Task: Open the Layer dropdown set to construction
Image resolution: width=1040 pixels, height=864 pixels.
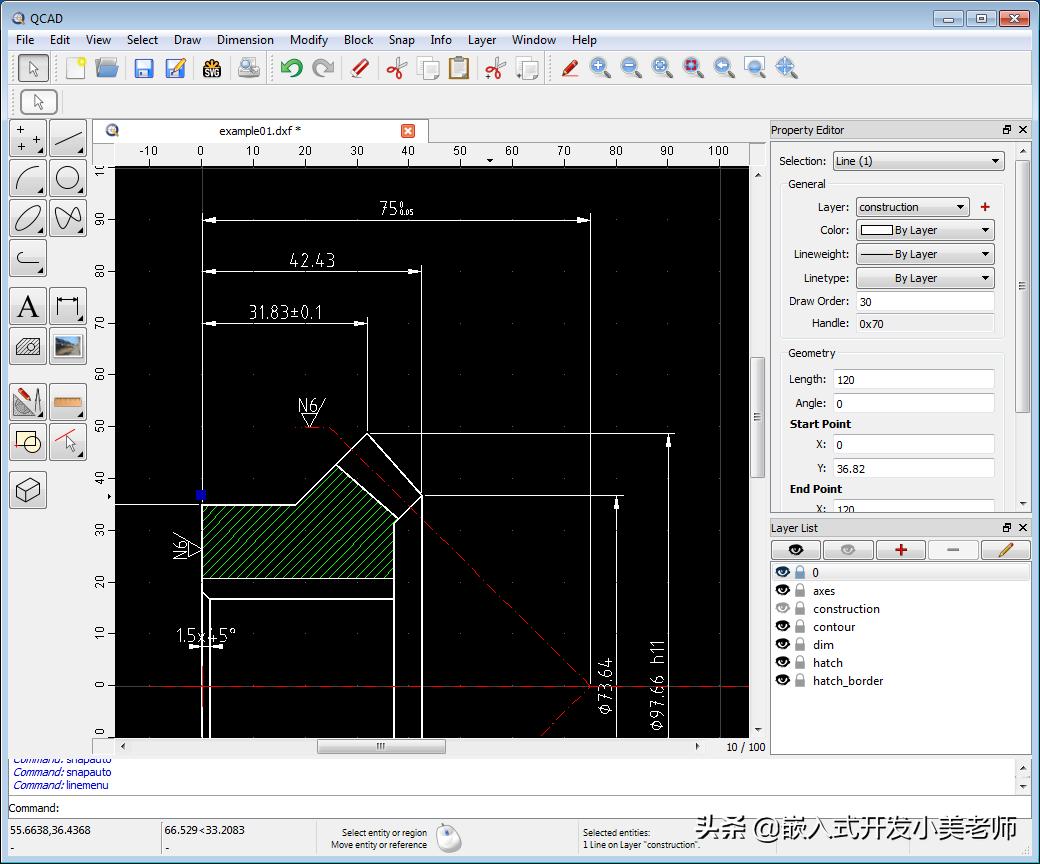Action: tap(913, 207)
